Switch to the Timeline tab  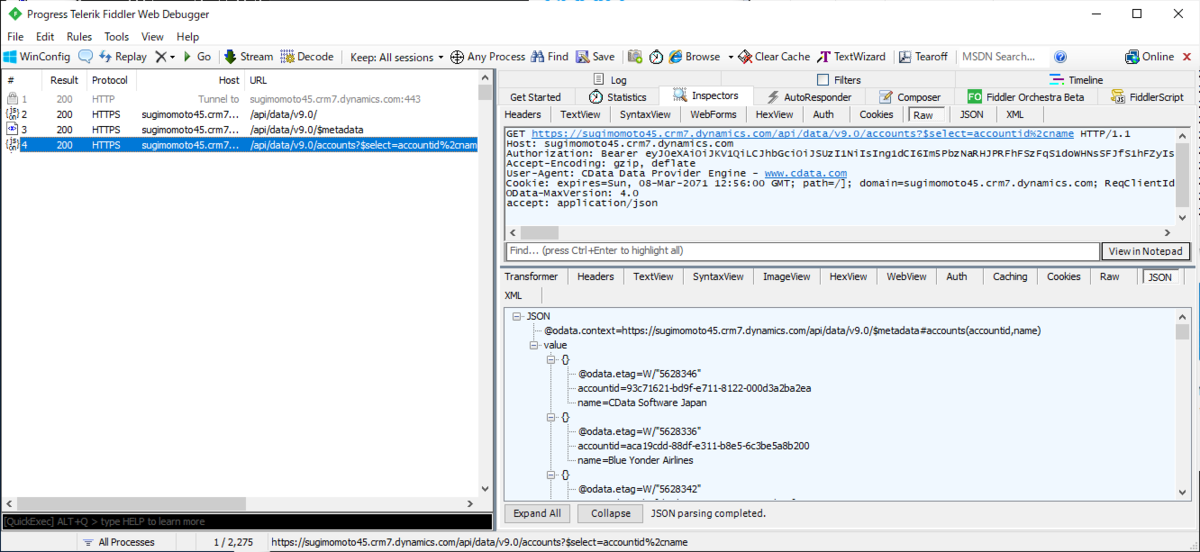(1076, 80)
